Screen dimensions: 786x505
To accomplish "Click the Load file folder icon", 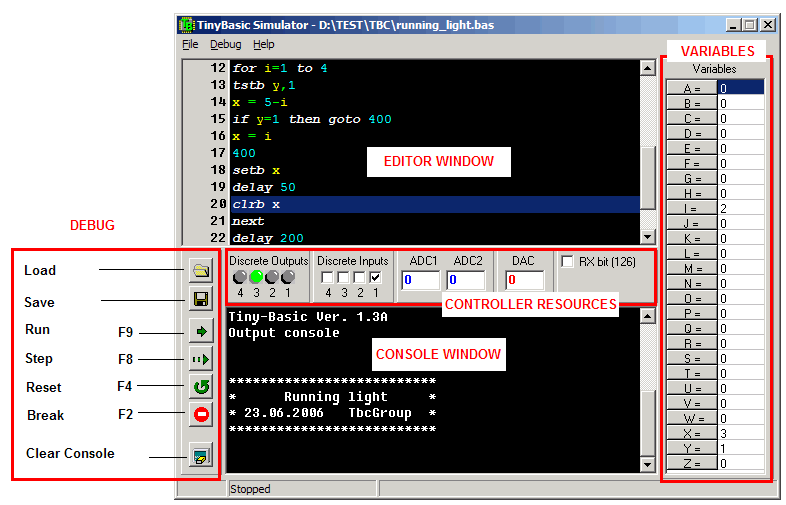I will 200,270.
